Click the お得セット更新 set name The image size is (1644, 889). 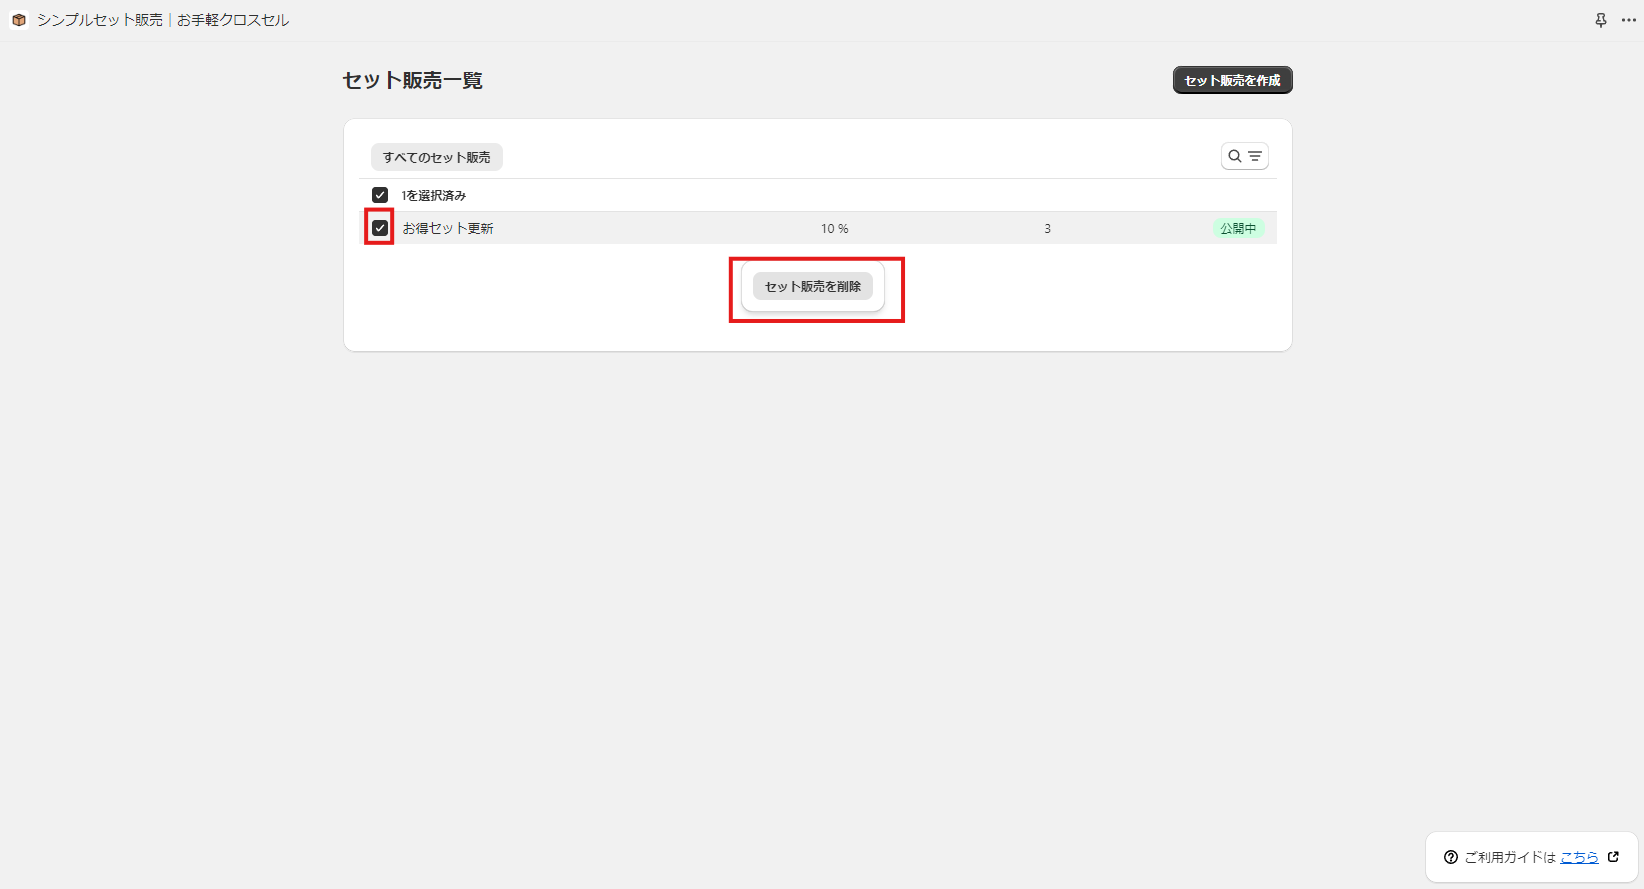click(x=448, y=228)
